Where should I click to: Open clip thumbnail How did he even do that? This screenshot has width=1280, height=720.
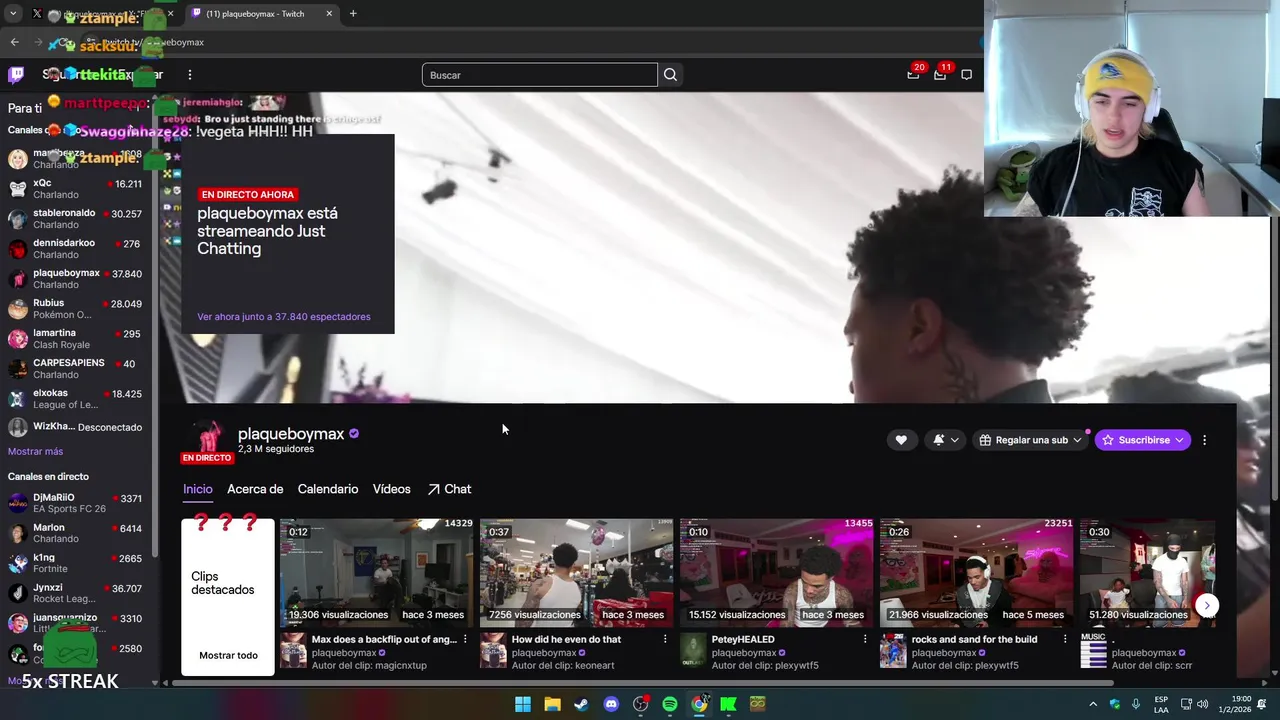pyautogui.click(x=576, y=572)
